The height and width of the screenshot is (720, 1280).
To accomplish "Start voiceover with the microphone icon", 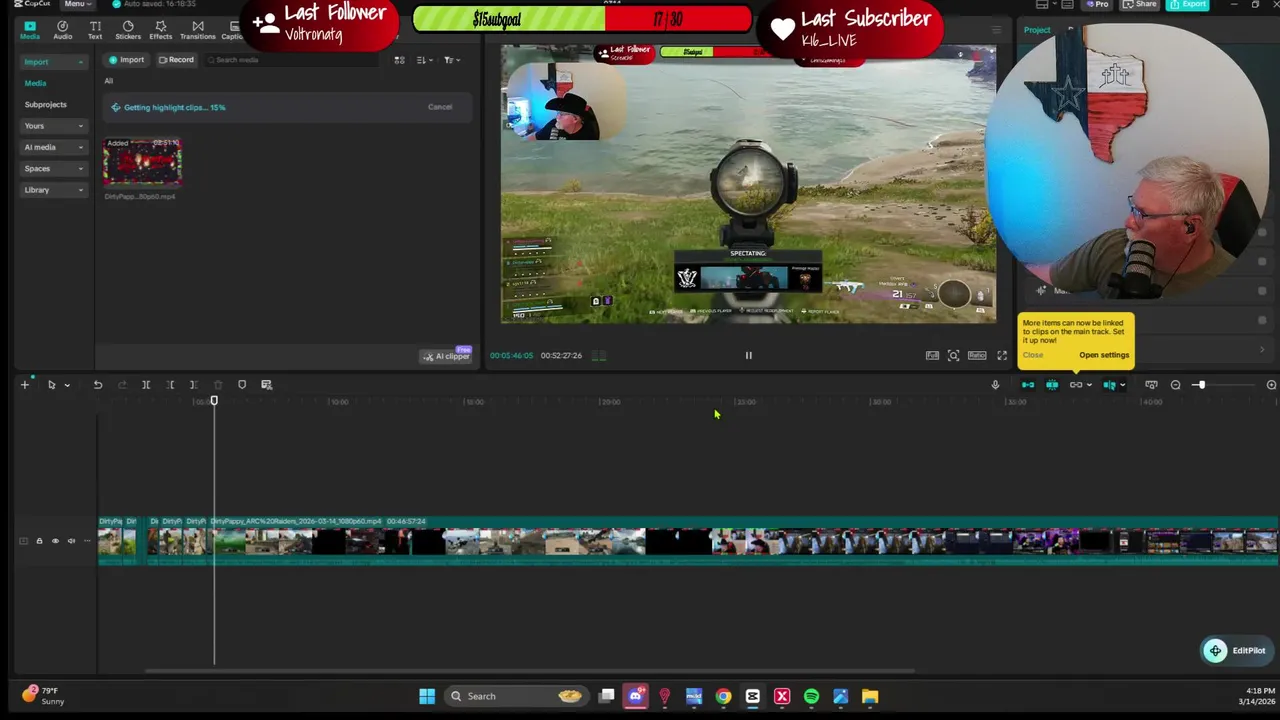I will tap(995, 385).
